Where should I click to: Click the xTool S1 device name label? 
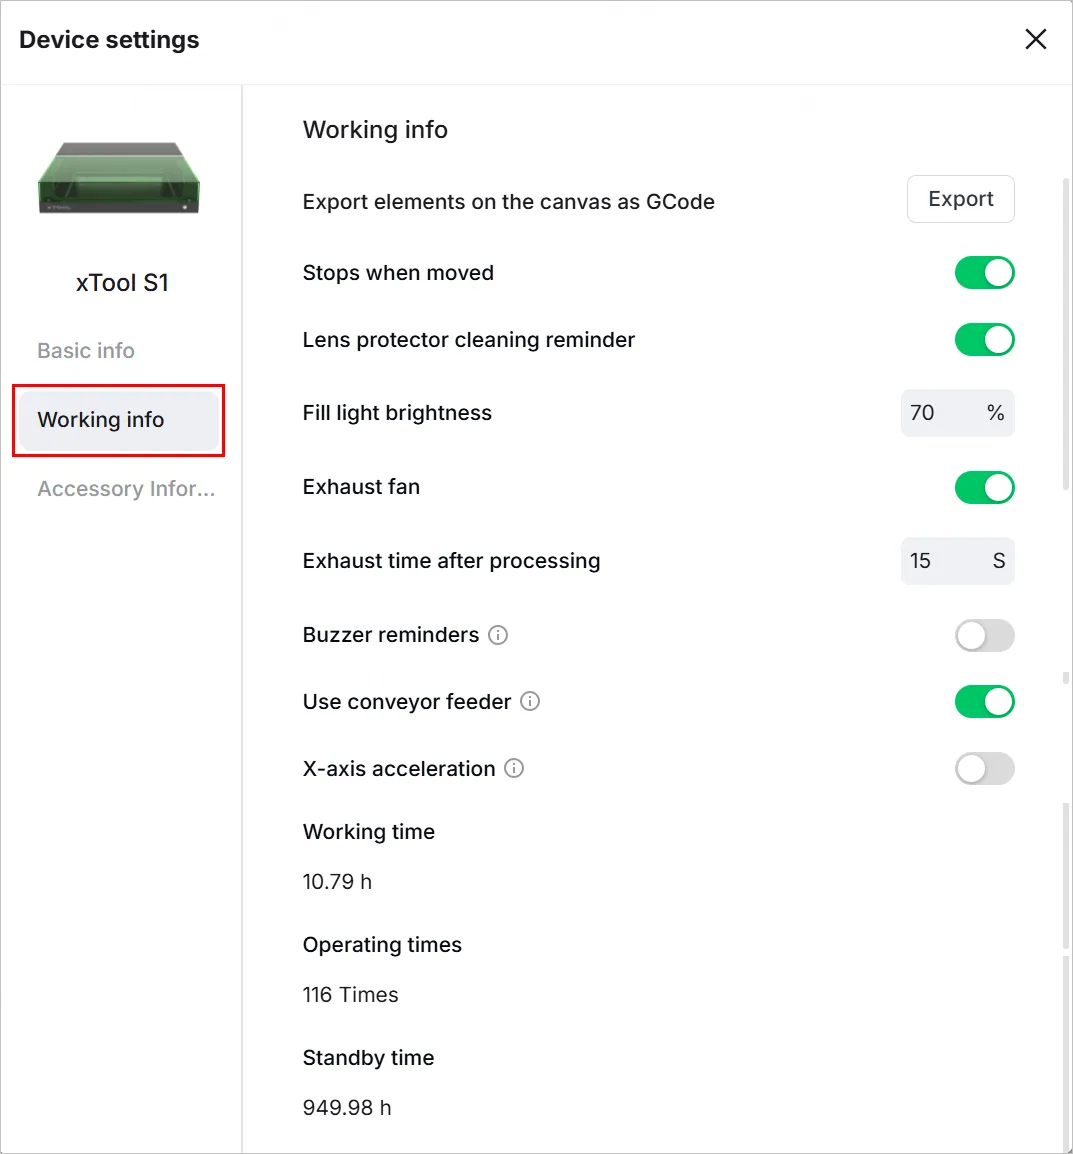tap(122, 283)
